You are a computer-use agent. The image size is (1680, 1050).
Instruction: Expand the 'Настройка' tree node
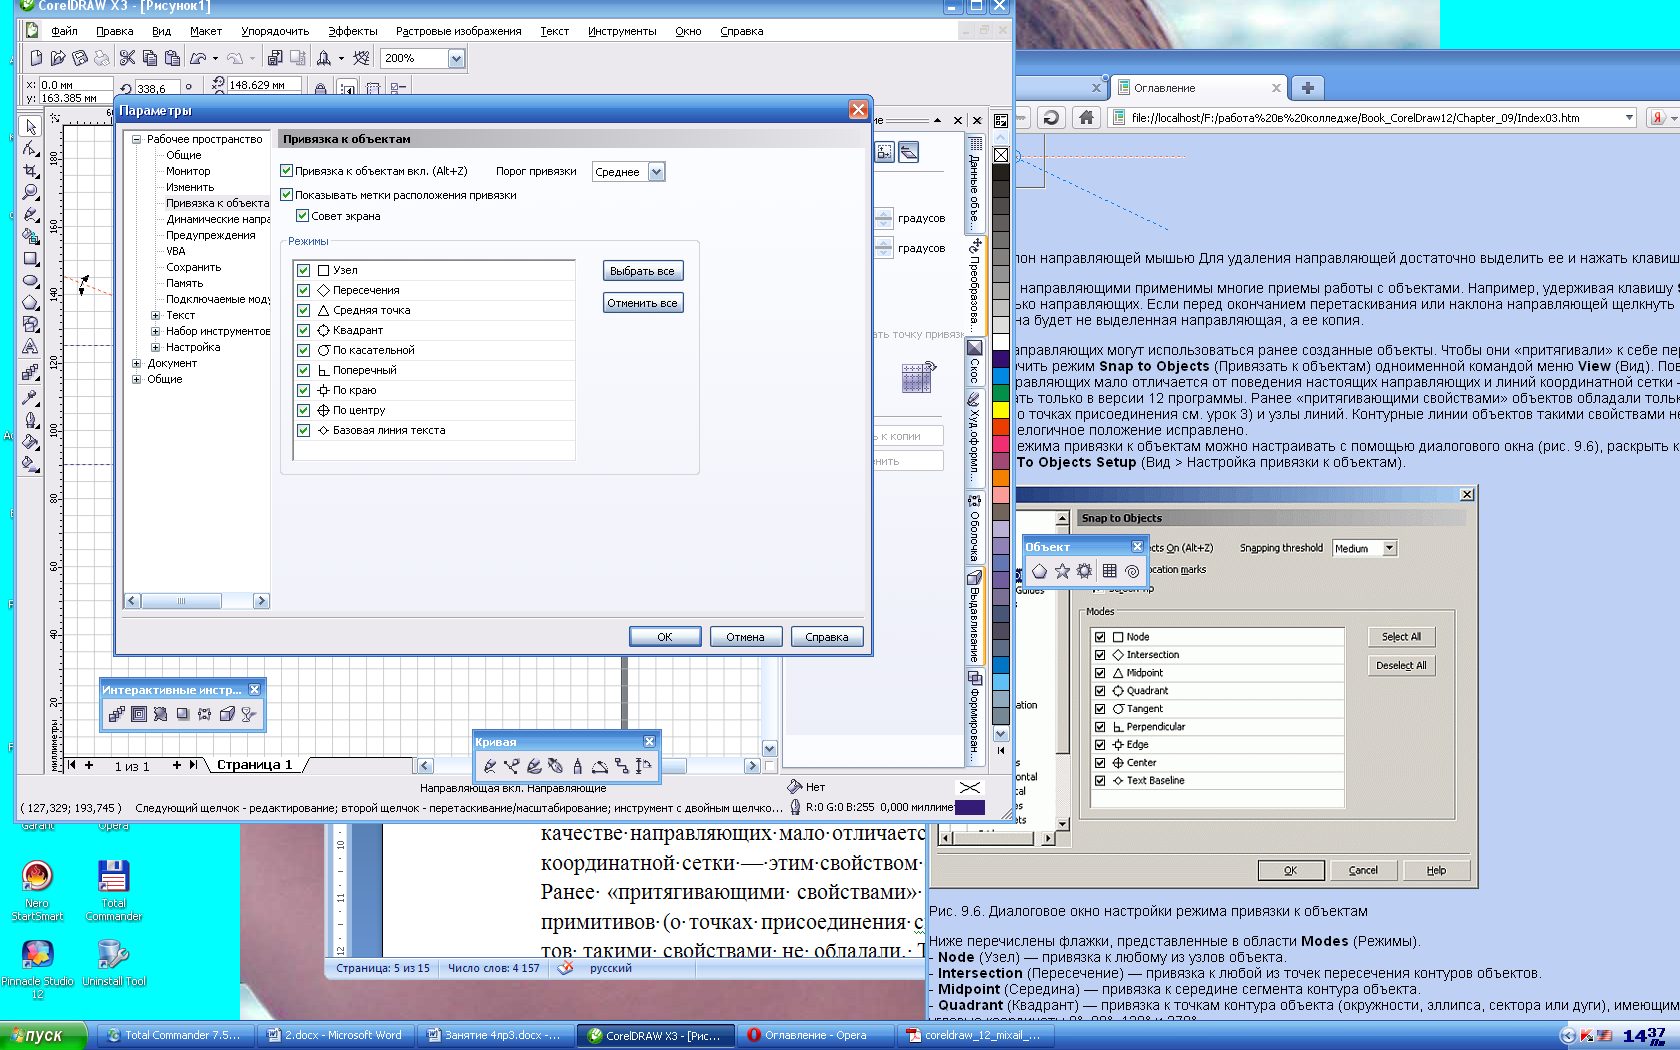155,347
